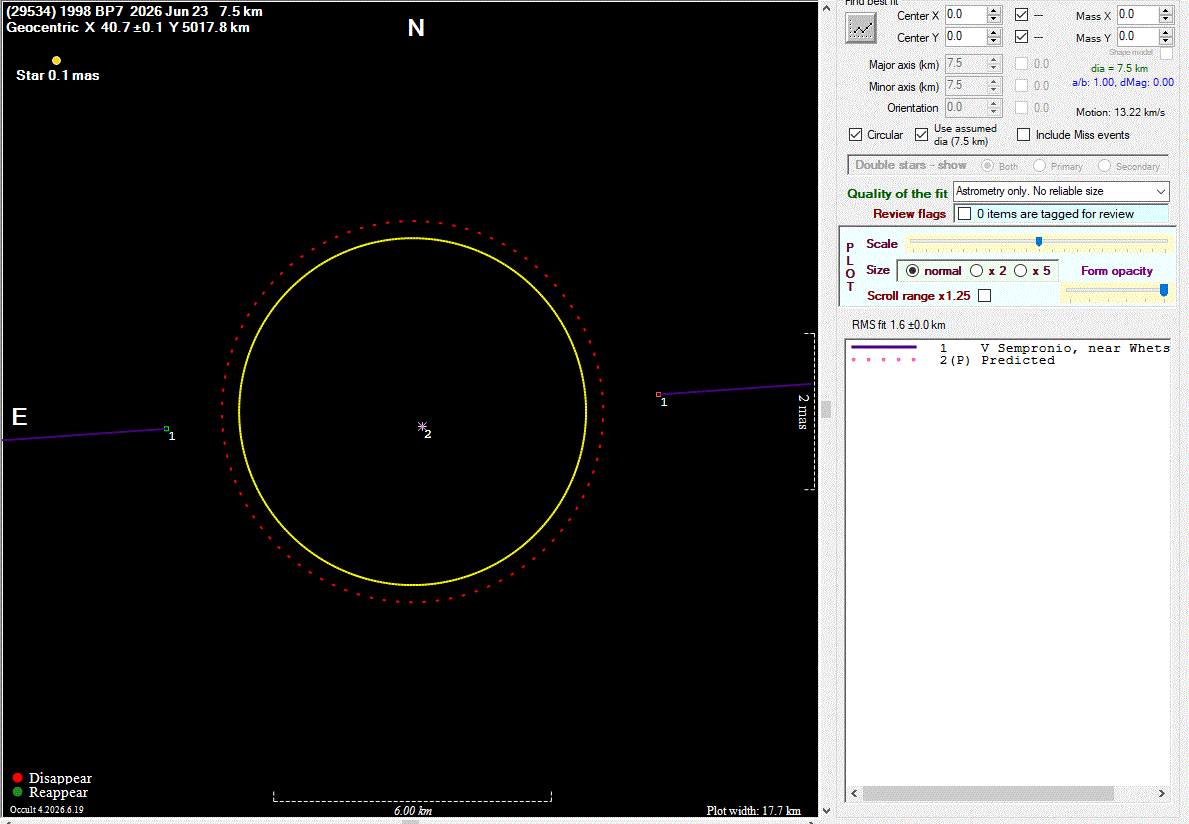1189x824 pixels.
Task: Uncheck the Circular checkbox
Action: point(855,134)
